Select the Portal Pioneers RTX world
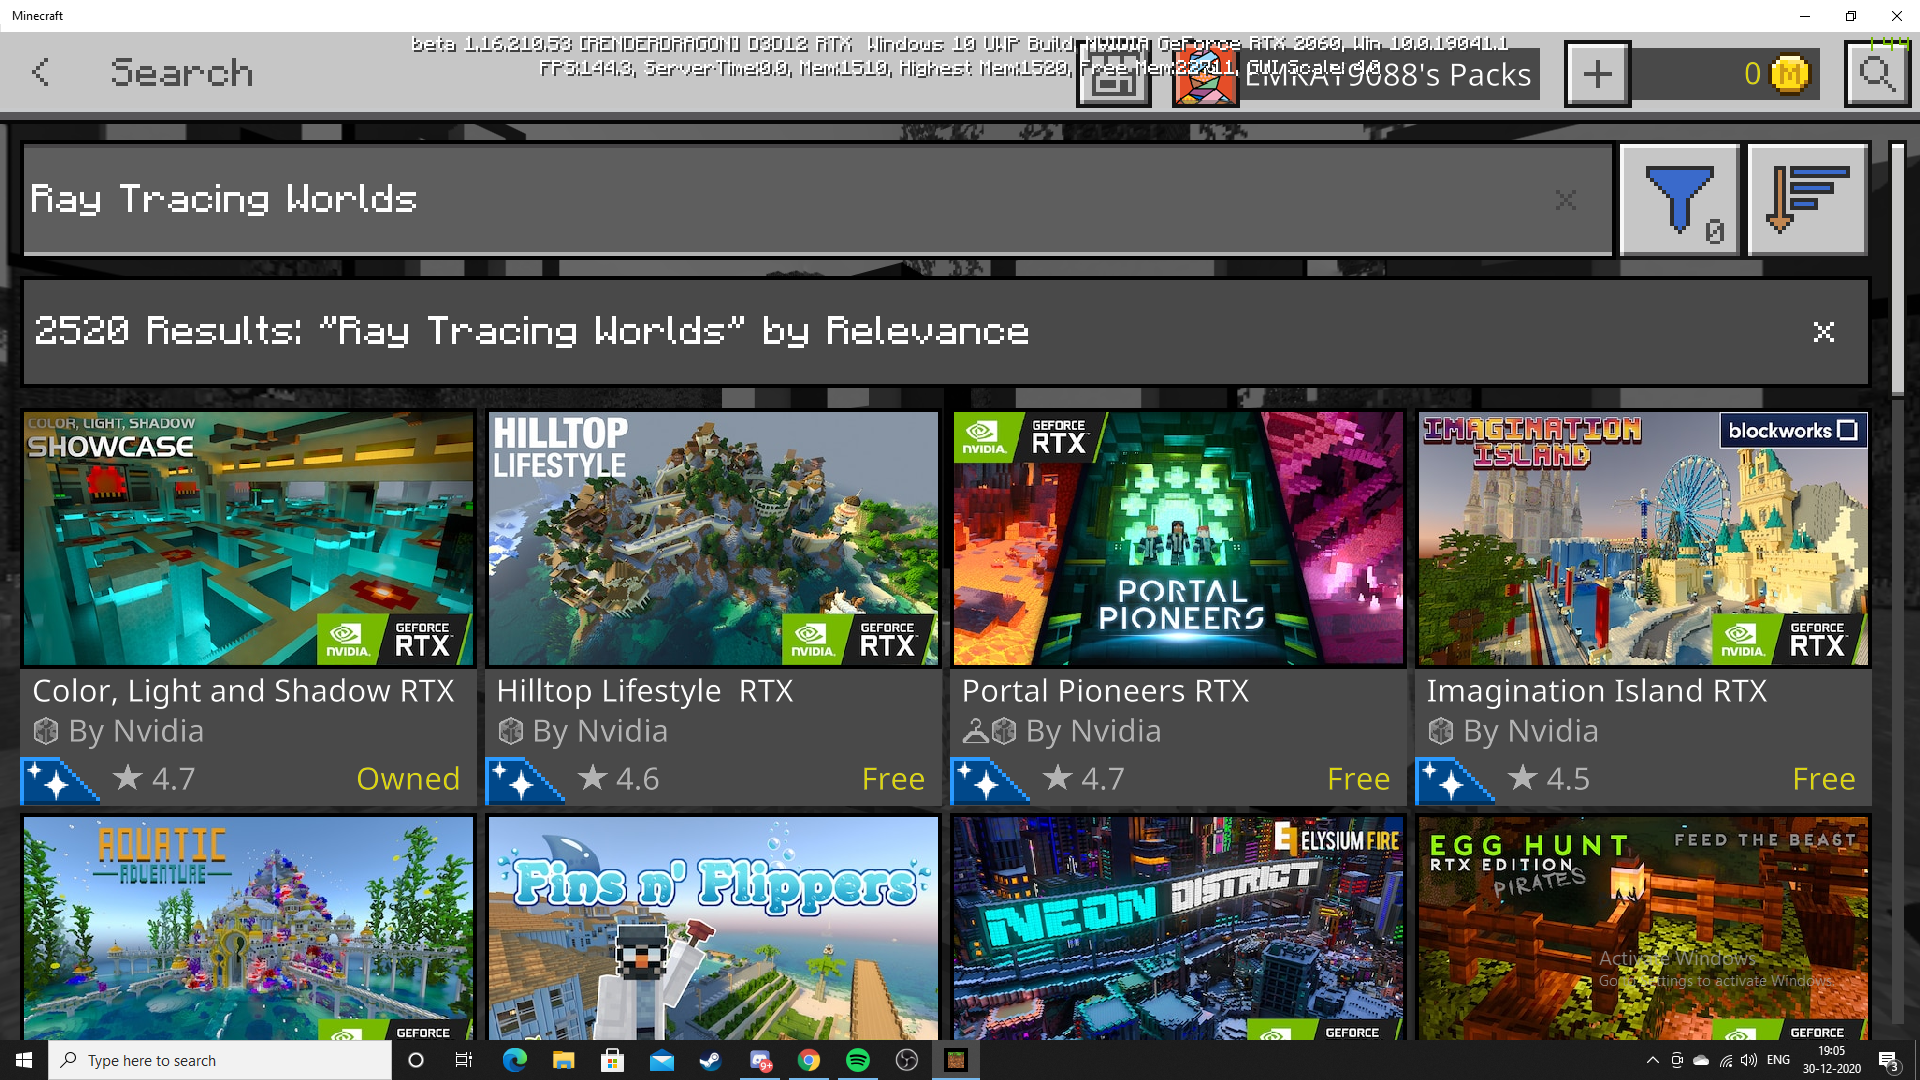The image size is (1920, 1080). pyautogui.click(x=1178, y=540)
